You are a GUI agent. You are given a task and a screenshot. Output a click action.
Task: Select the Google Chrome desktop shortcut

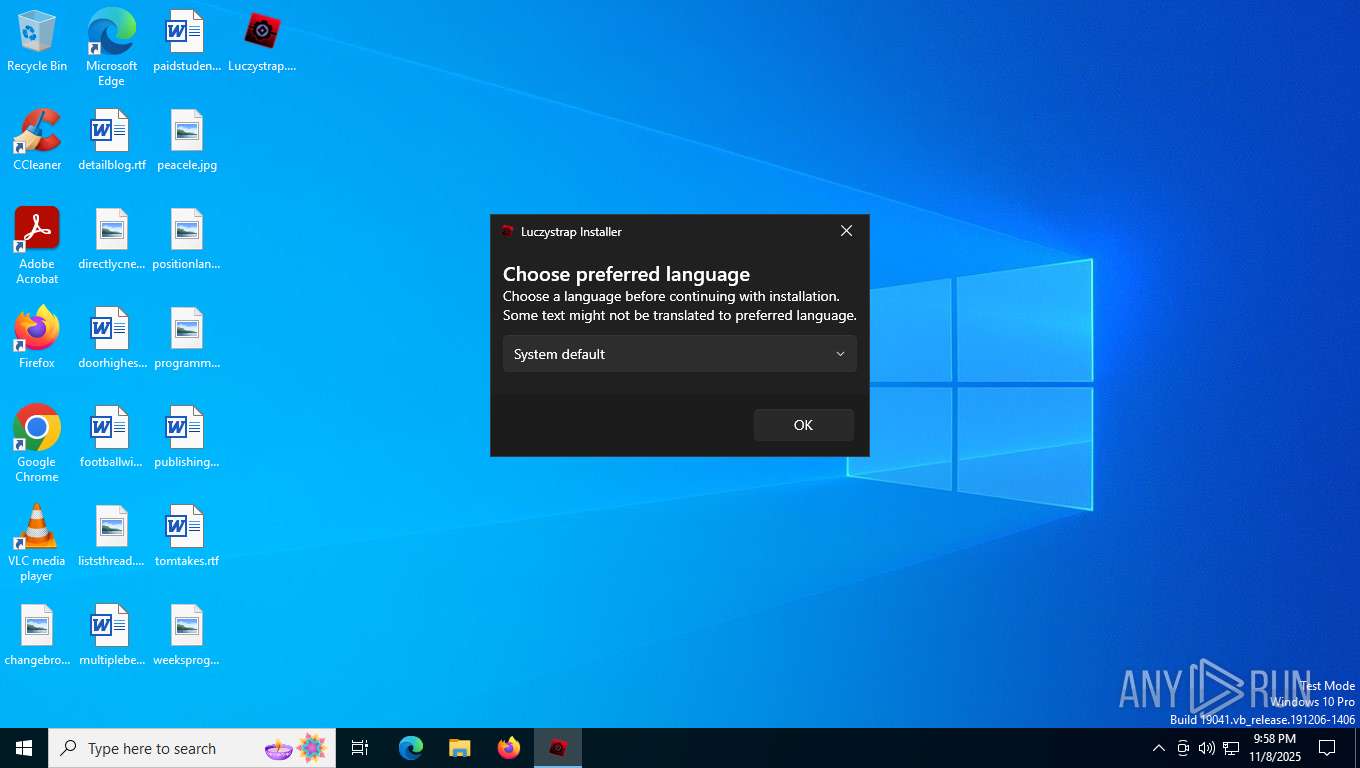pyautogui.click(x=37, y=444)
